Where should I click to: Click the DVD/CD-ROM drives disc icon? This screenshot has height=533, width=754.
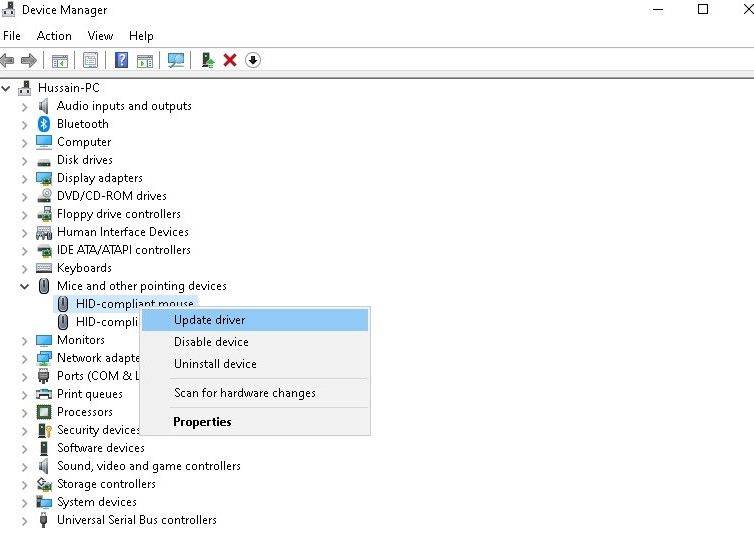coord(44,196)
